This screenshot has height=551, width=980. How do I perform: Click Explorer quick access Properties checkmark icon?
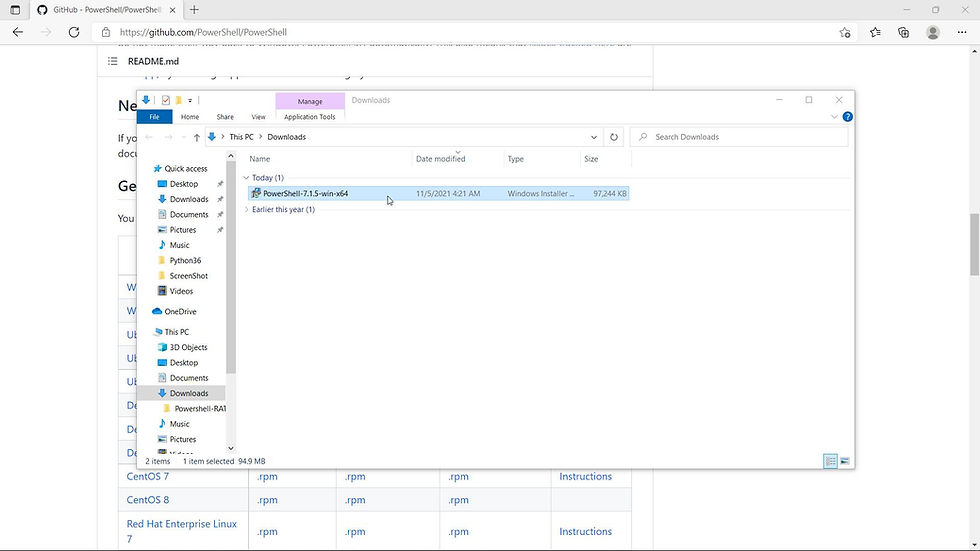[x=166, y=100]
